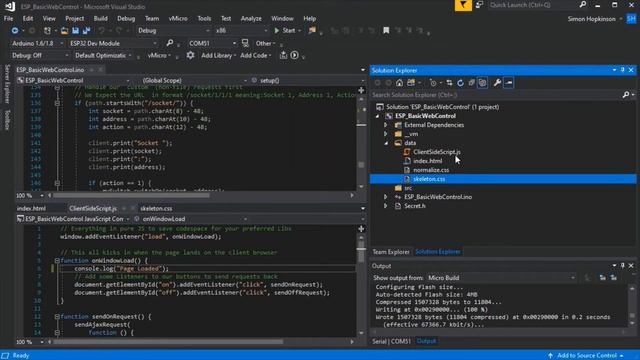Select ClientSideScript.js in Solution Explorer
Viewport: 640px width, 360px height.
point(436,152)
